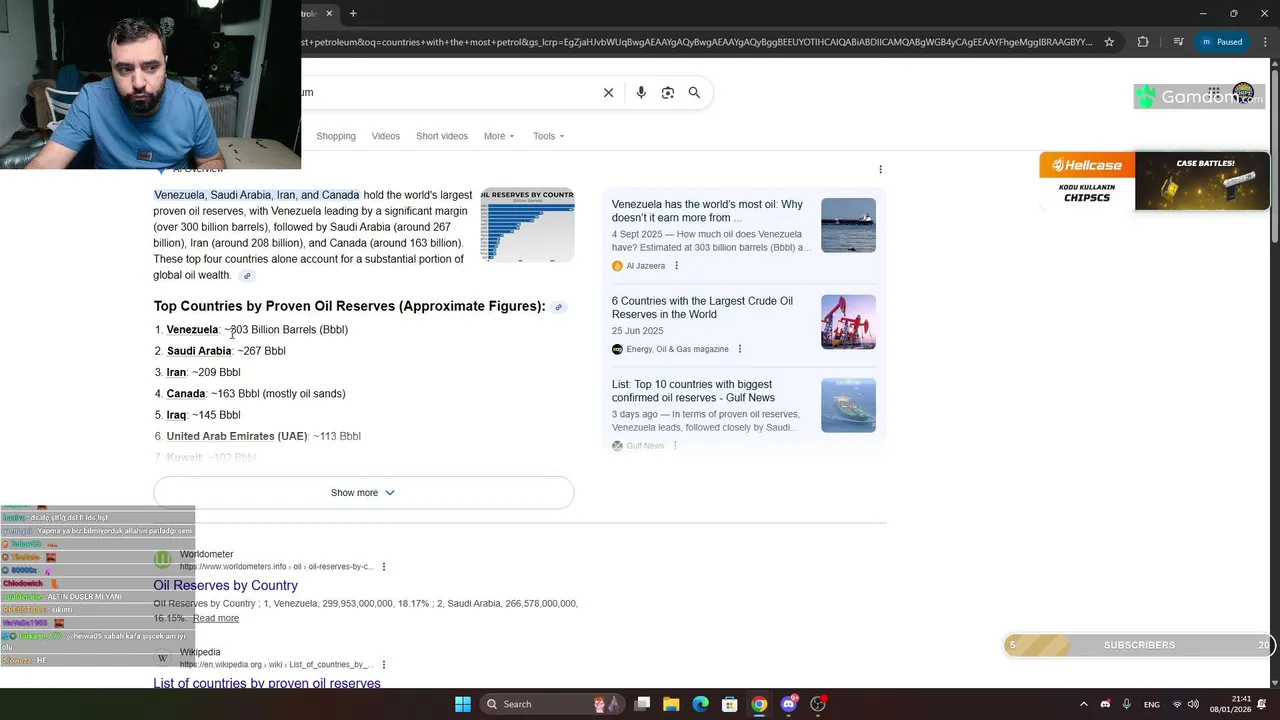Open Gulf News top 10 countries list article
The image size is (1280, 720).
[693, 391]
